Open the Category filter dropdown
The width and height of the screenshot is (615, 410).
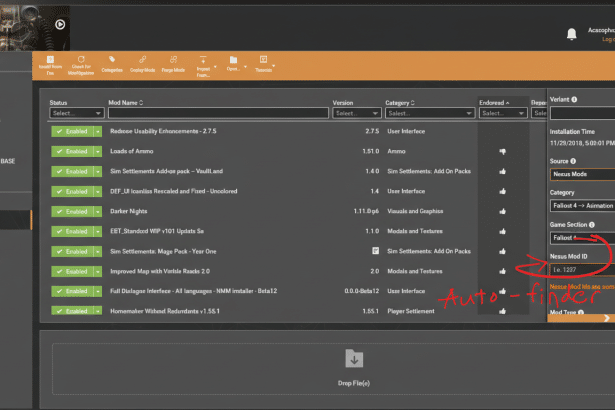click(430, 113)
